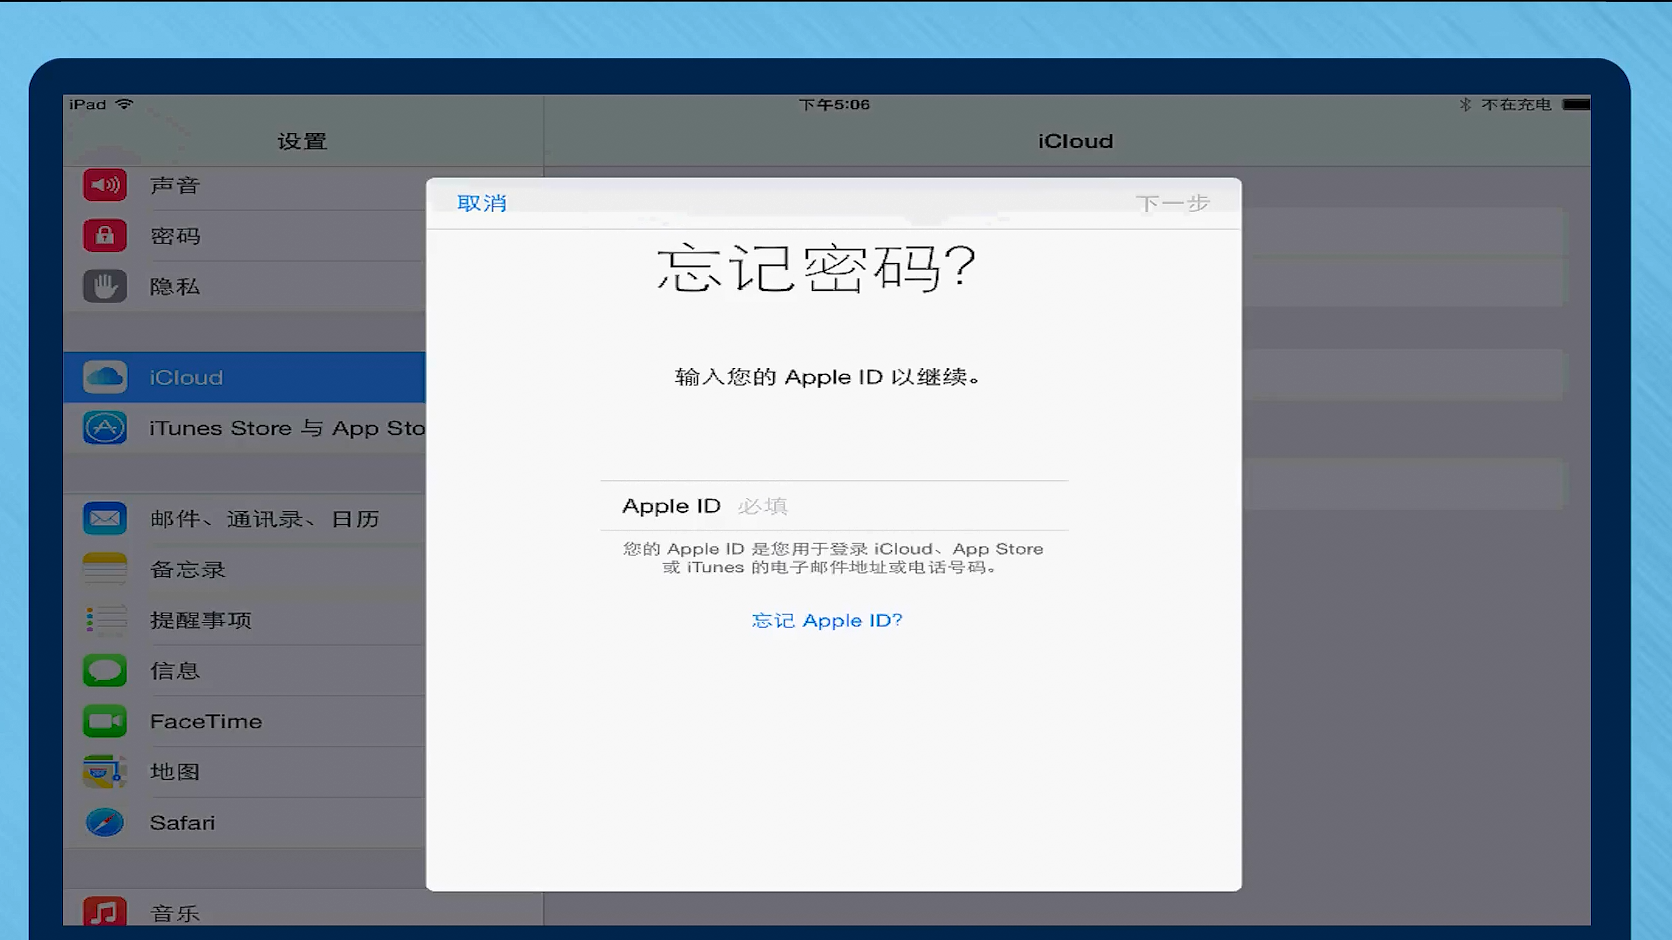Tap the Sounds speaker icon in Settings
The image size is (1672, 940).
tap(105, 185)
